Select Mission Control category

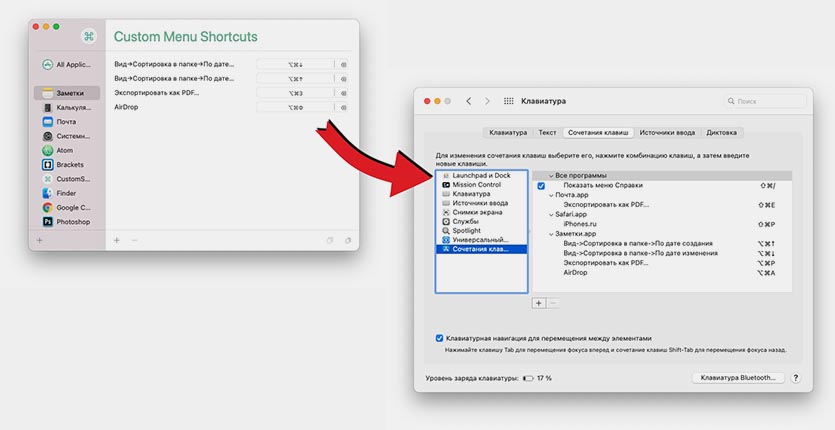tap(481, 184)
